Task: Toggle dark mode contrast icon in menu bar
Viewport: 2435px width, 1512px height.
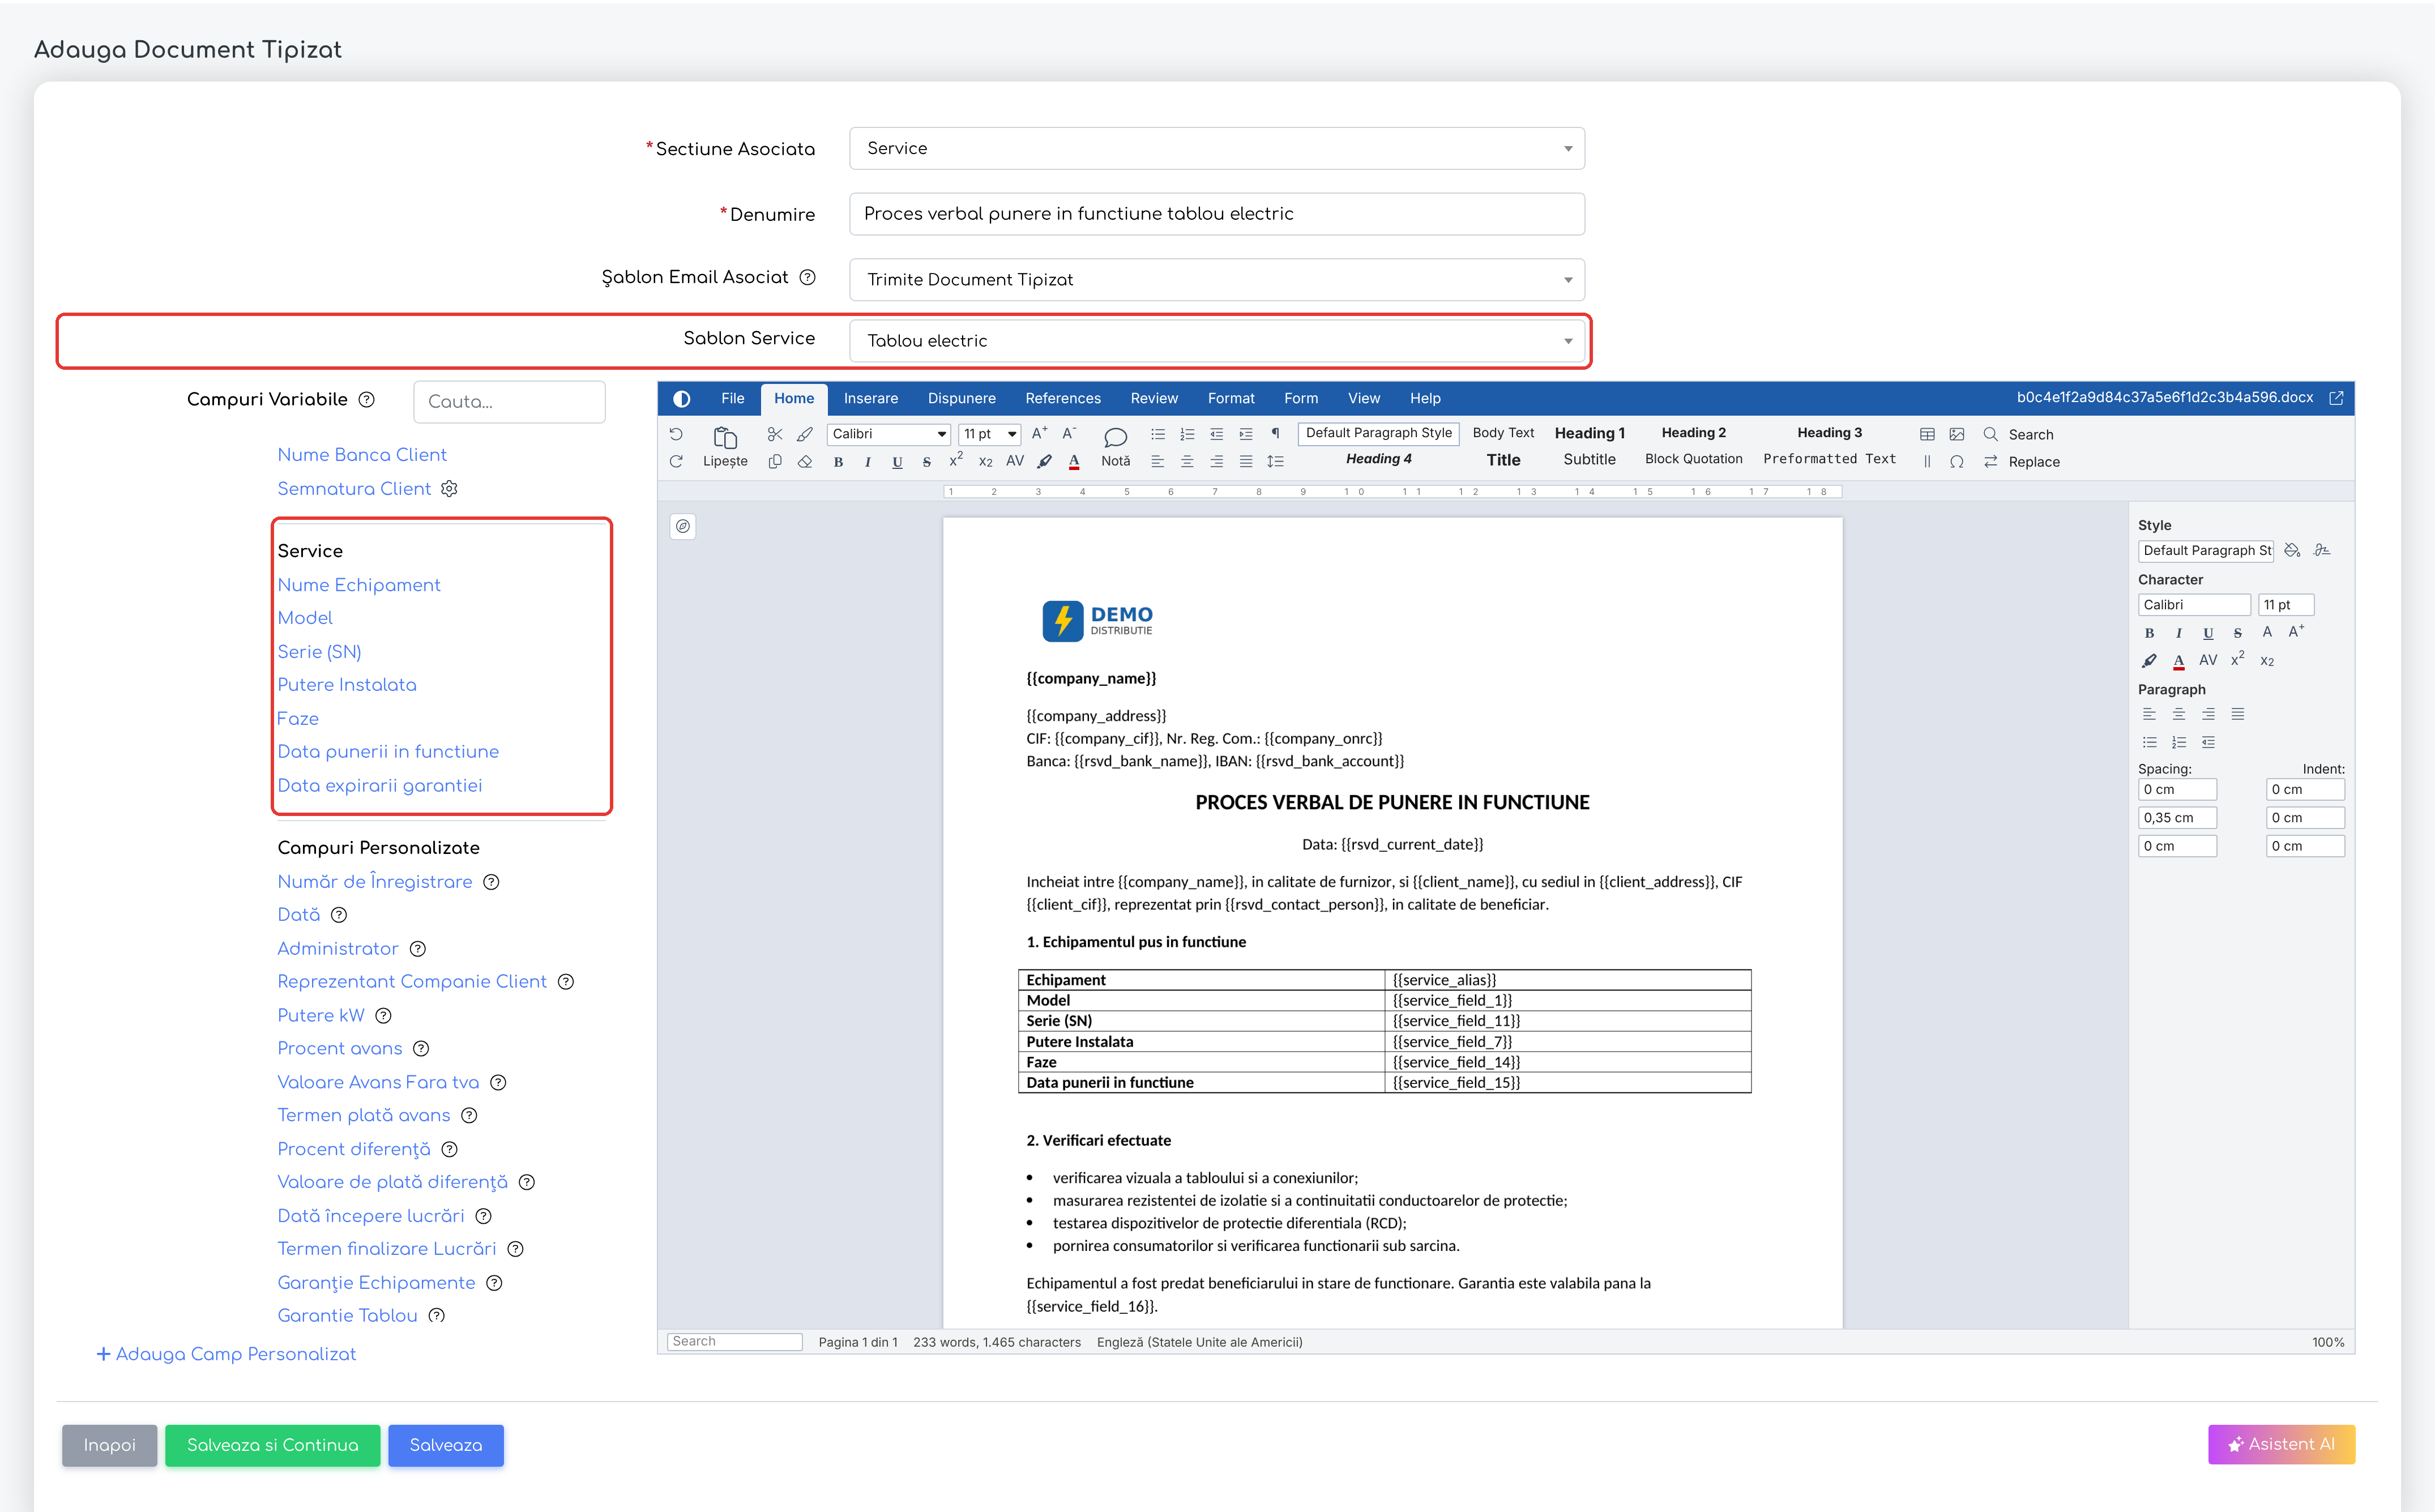Action: tap(681, 399)
